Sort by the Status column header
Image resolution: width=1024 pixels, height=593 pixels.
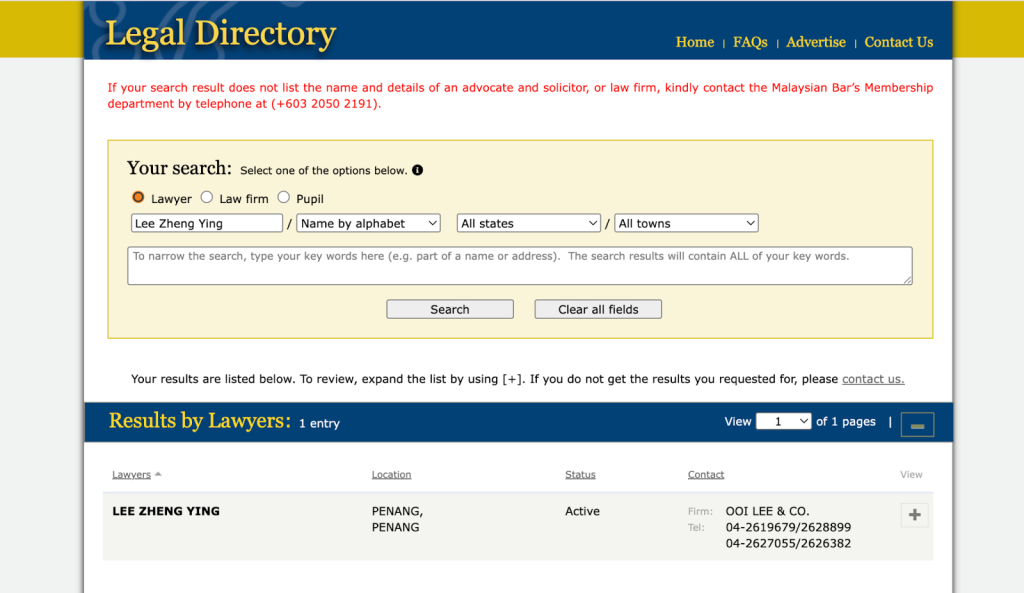(x=580, y=474)
